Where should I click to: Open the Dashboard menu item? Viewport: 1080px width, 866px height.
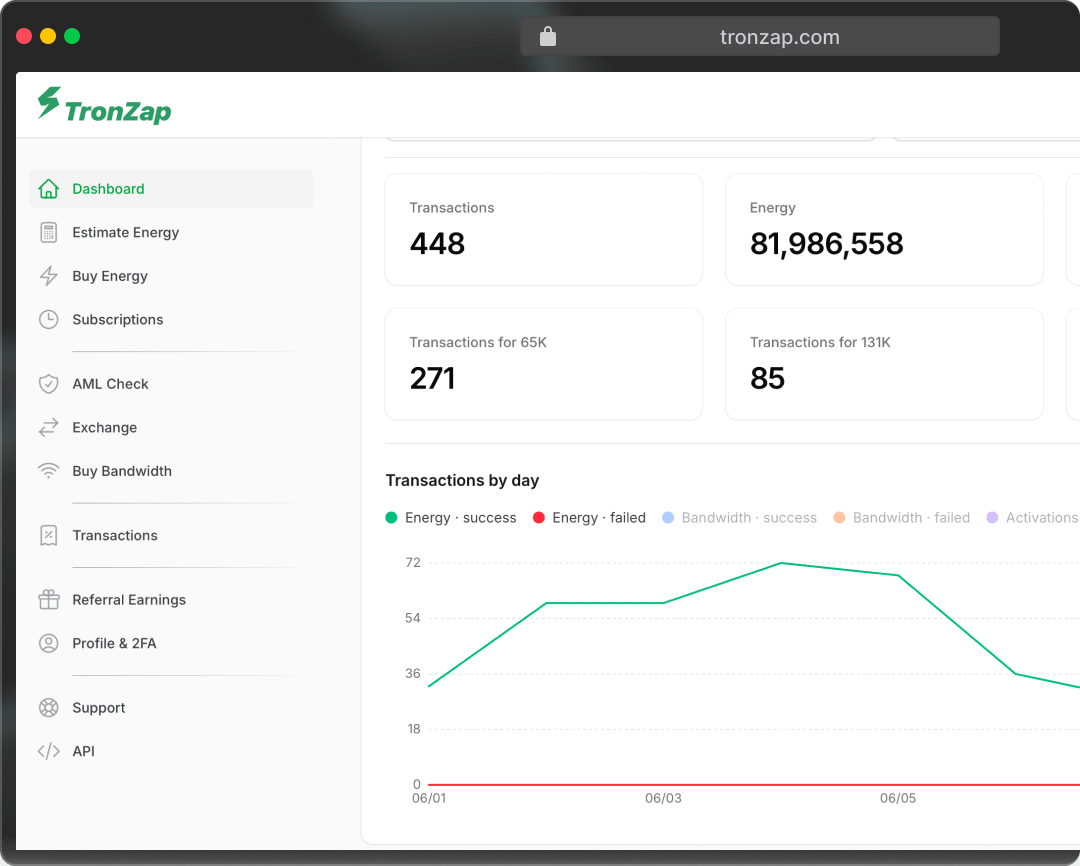tap(172, 189)
